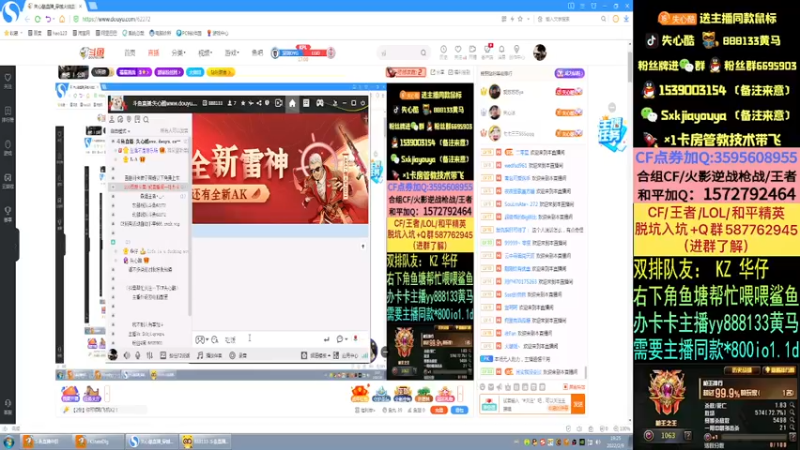Click the purple join fan club button
The width and height of the screenshot is (800, 450).
pos(569,73)
